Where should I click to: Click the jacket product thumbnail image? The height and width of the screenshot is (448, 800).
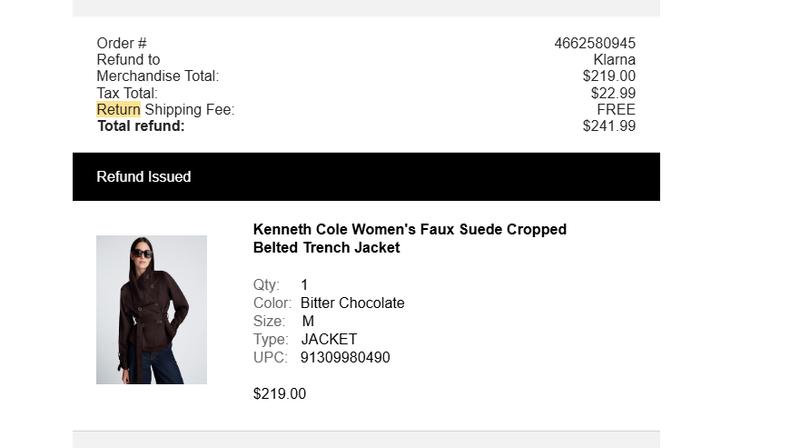(x=151, y=309)
